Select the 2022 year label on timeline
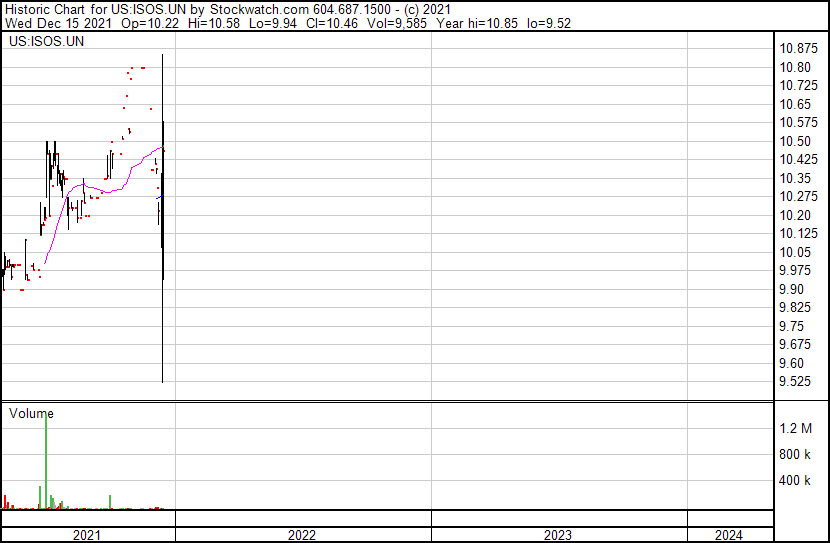Viewport: 830px width, 543px height. tap(302, 535)
